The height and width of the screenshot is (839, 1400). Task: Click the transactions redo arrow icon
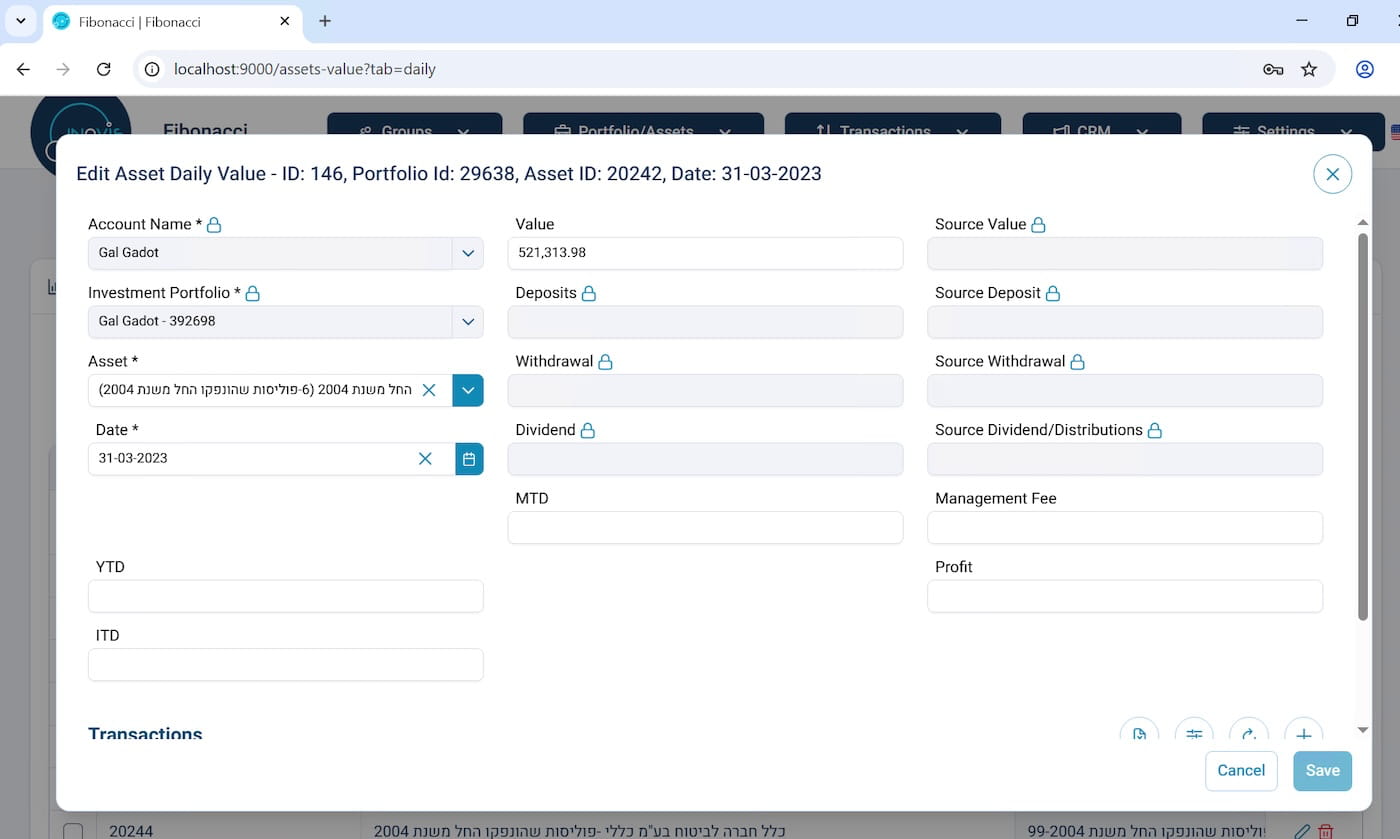coord(1248,733)
